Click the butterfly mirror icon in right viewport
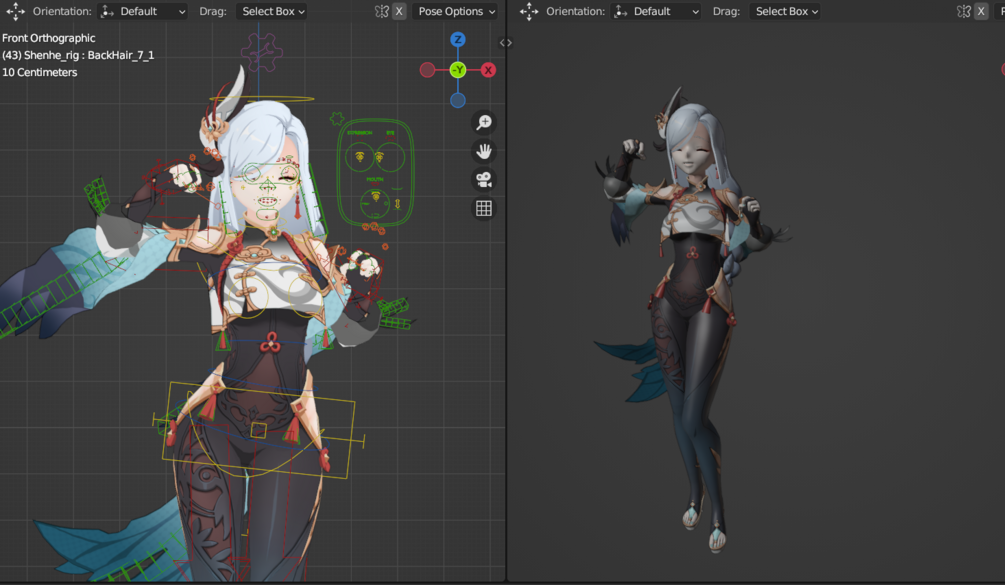The height and width of the screenshot is (585, 1005). coord(964,11)
